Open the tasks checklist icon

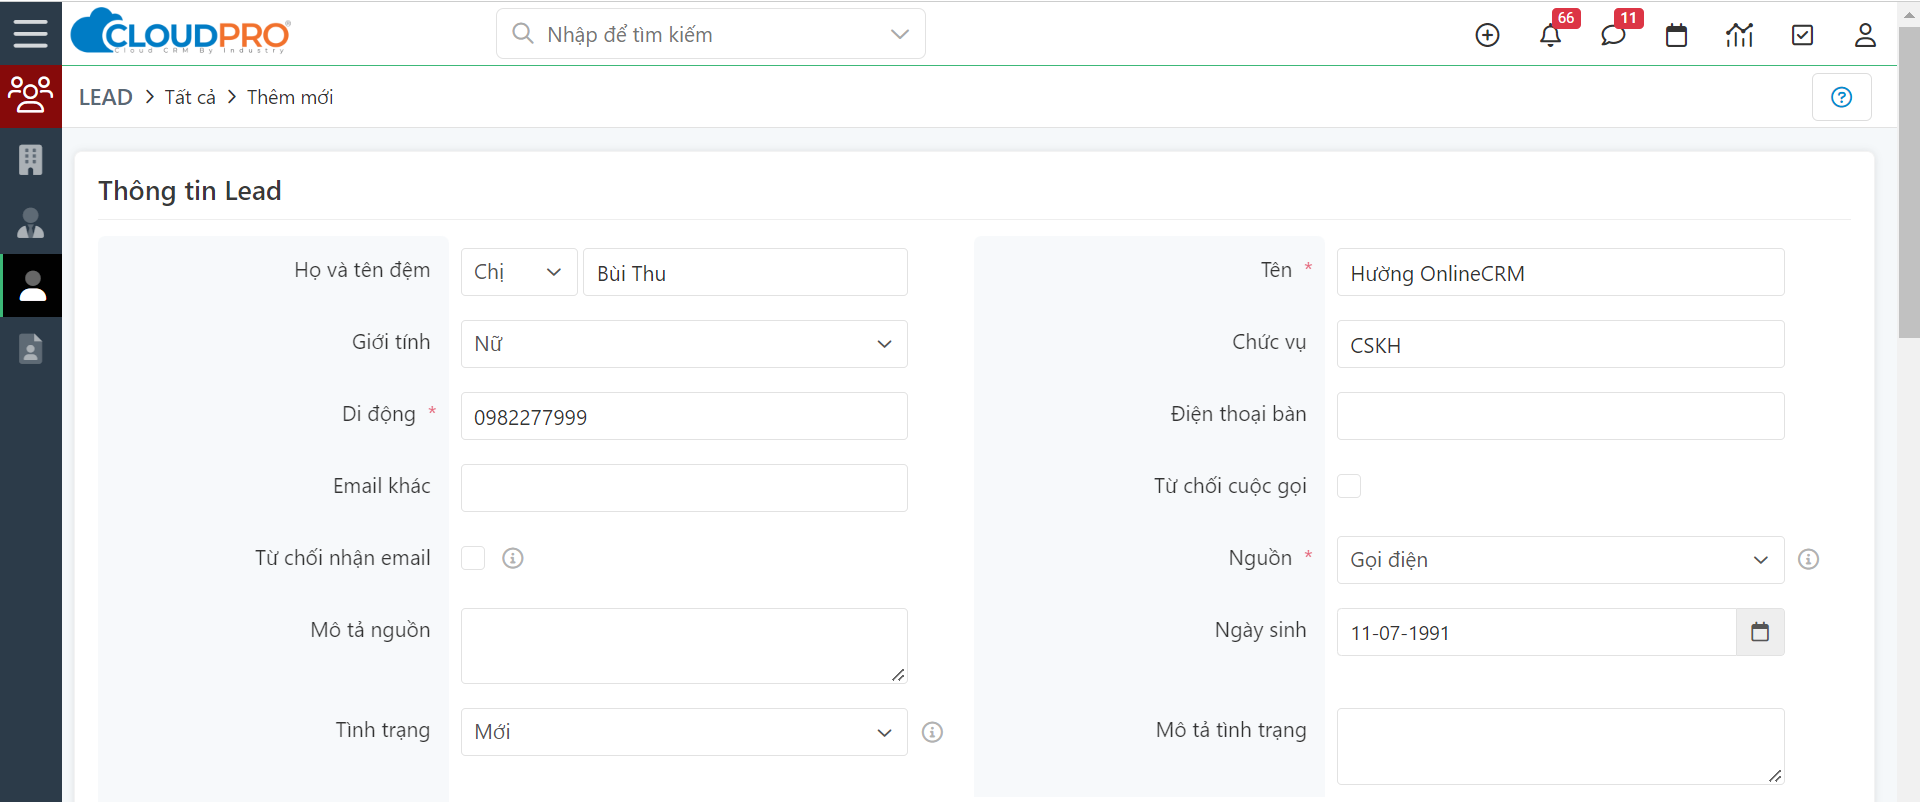1802,35
